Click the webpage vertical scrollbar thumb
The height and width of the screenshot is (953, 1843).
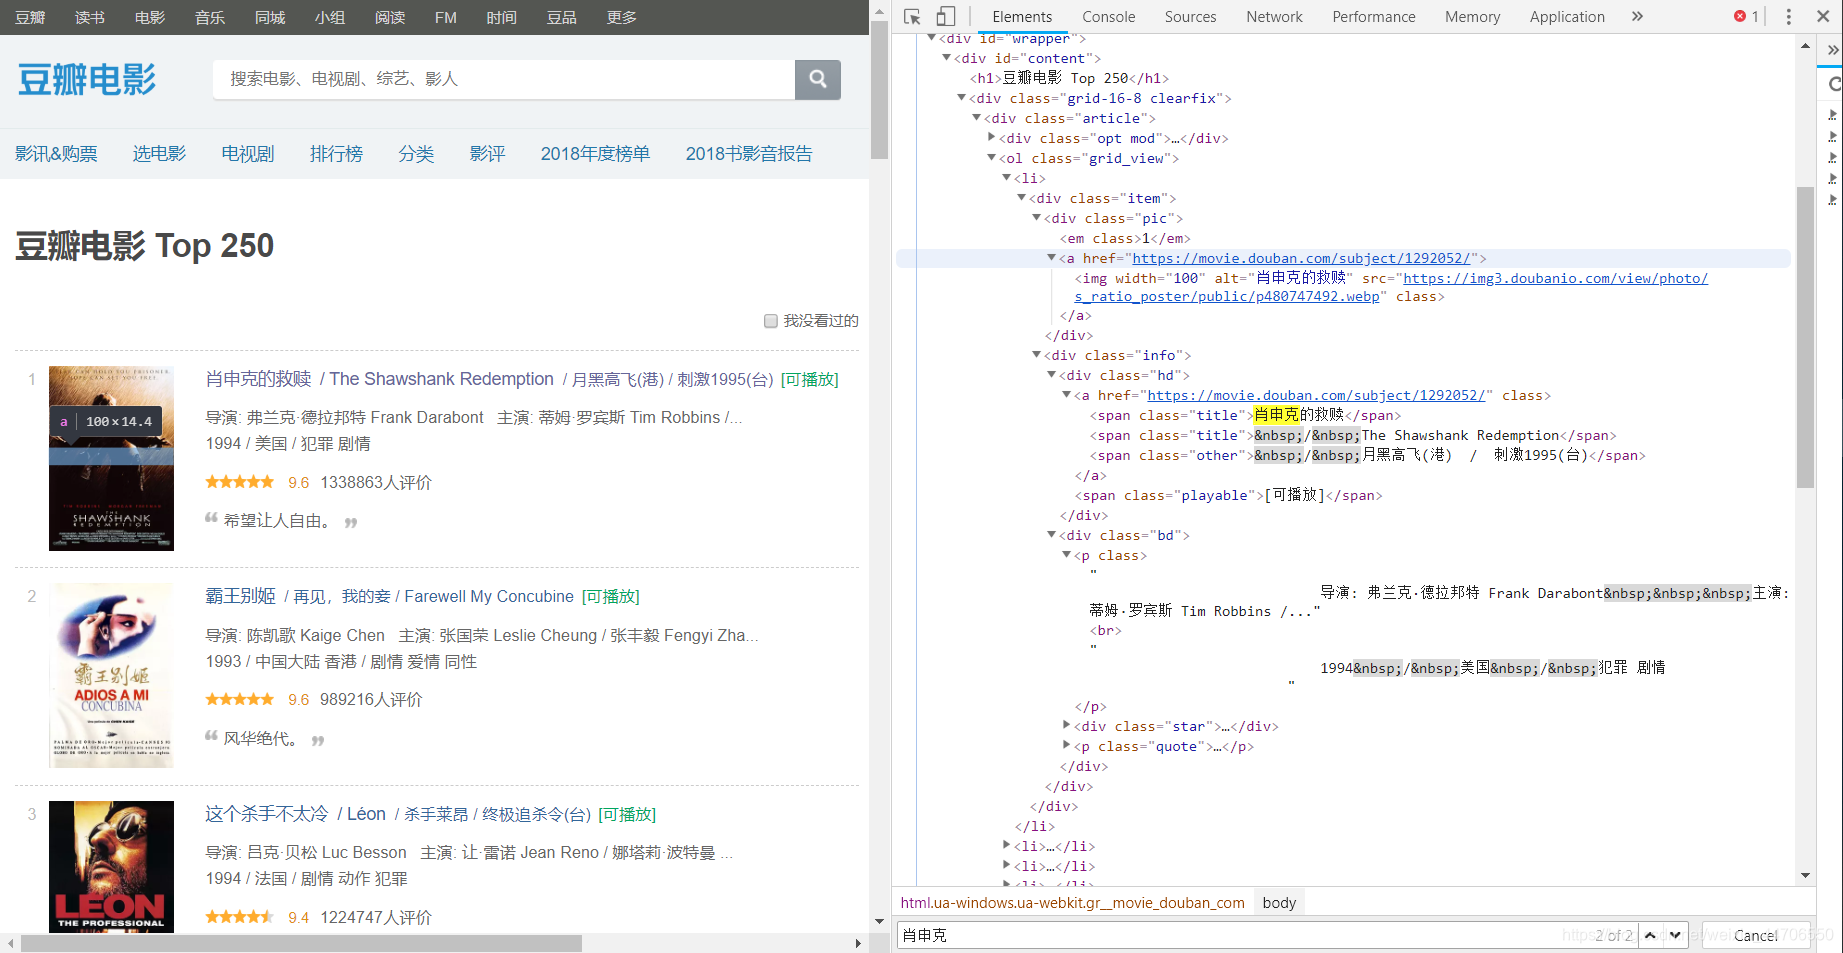[x=879, y=90]
